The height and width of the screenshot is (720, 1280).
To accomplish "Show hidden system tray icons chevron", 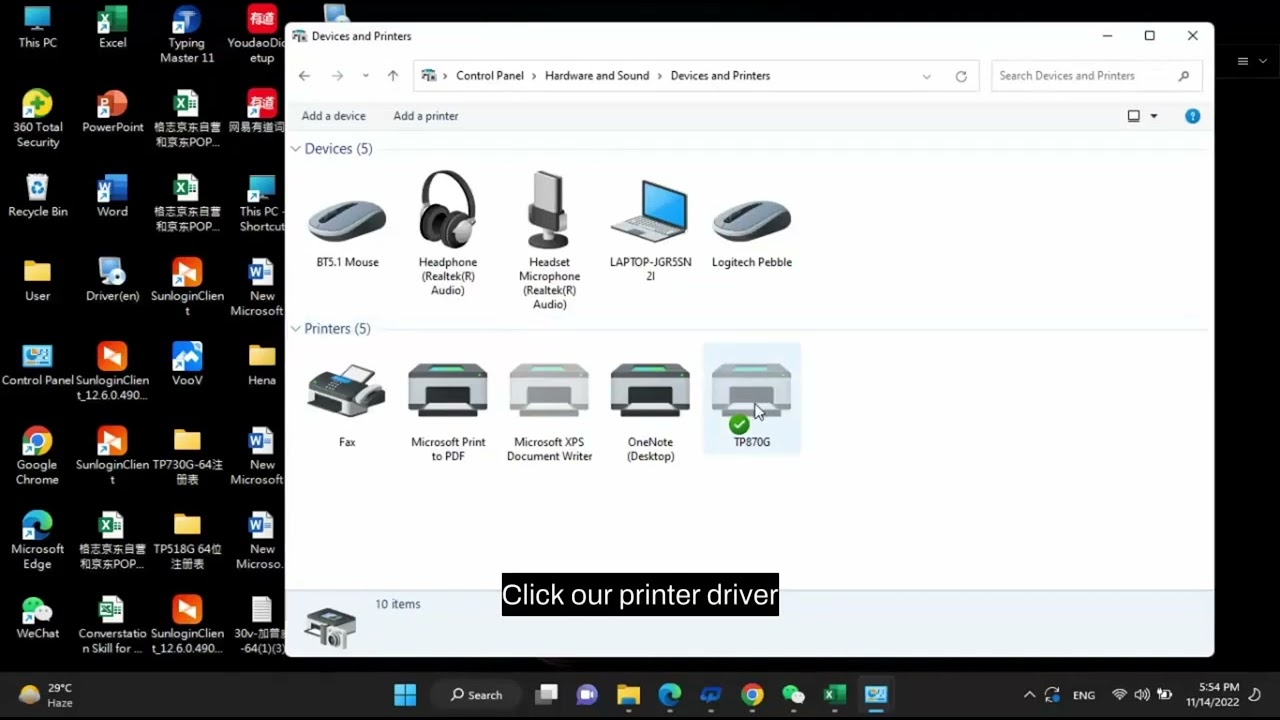I will (1029, 695).
